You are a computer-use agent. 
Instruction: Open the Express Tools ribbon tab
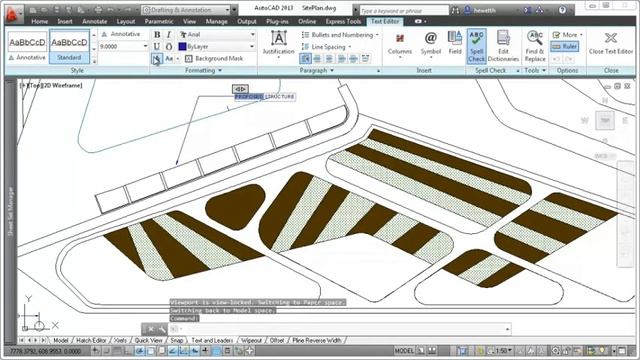[343, 21]
